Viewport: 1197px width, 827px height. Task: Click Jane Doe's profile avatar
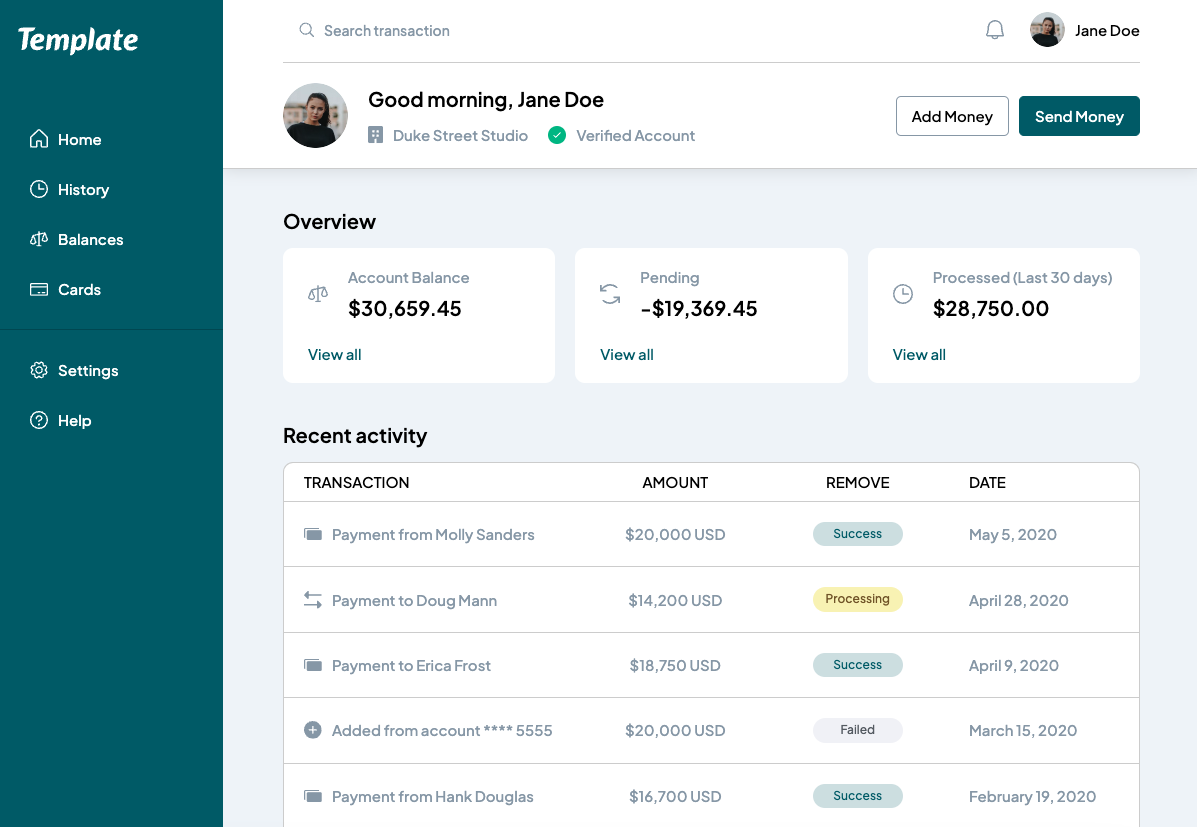pyautogui.click(x=1047, y=30)
